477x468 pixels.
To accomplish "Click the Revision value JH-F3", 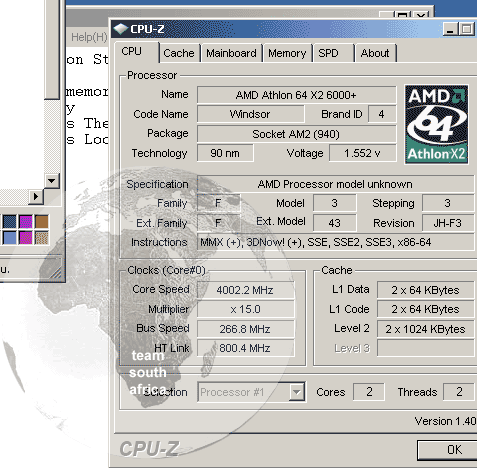I will tap(448, 223).
